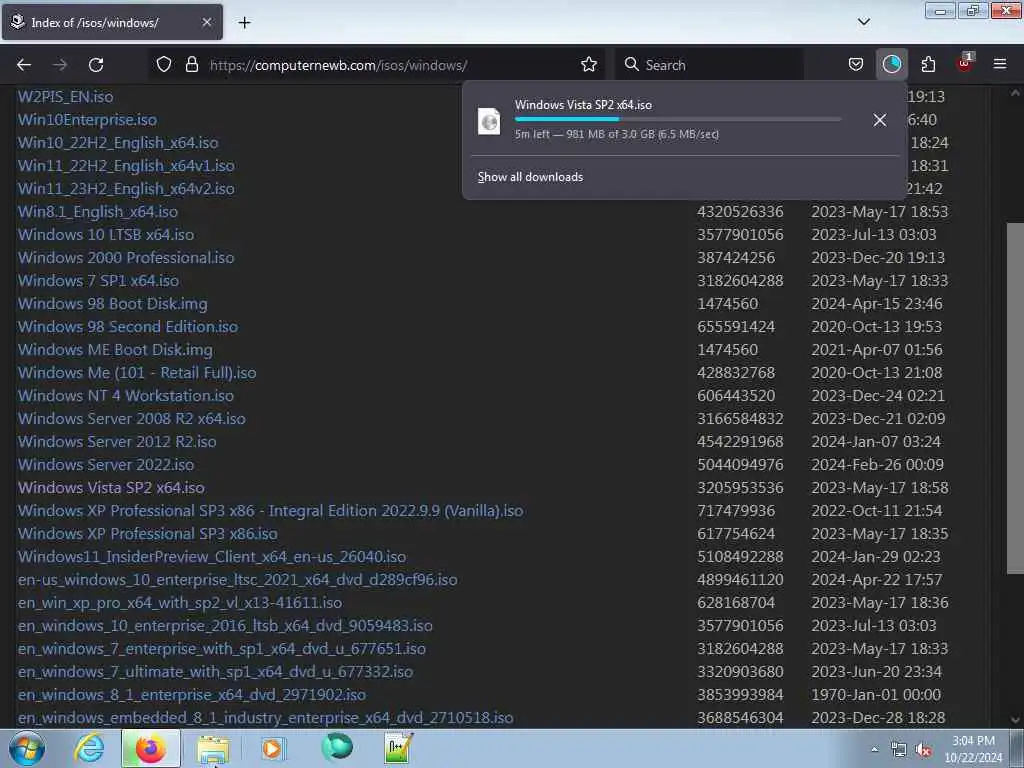This screenshot has height=768, width=1024.
Task: Click the muted volume tray icon
Action: (923, 750)
